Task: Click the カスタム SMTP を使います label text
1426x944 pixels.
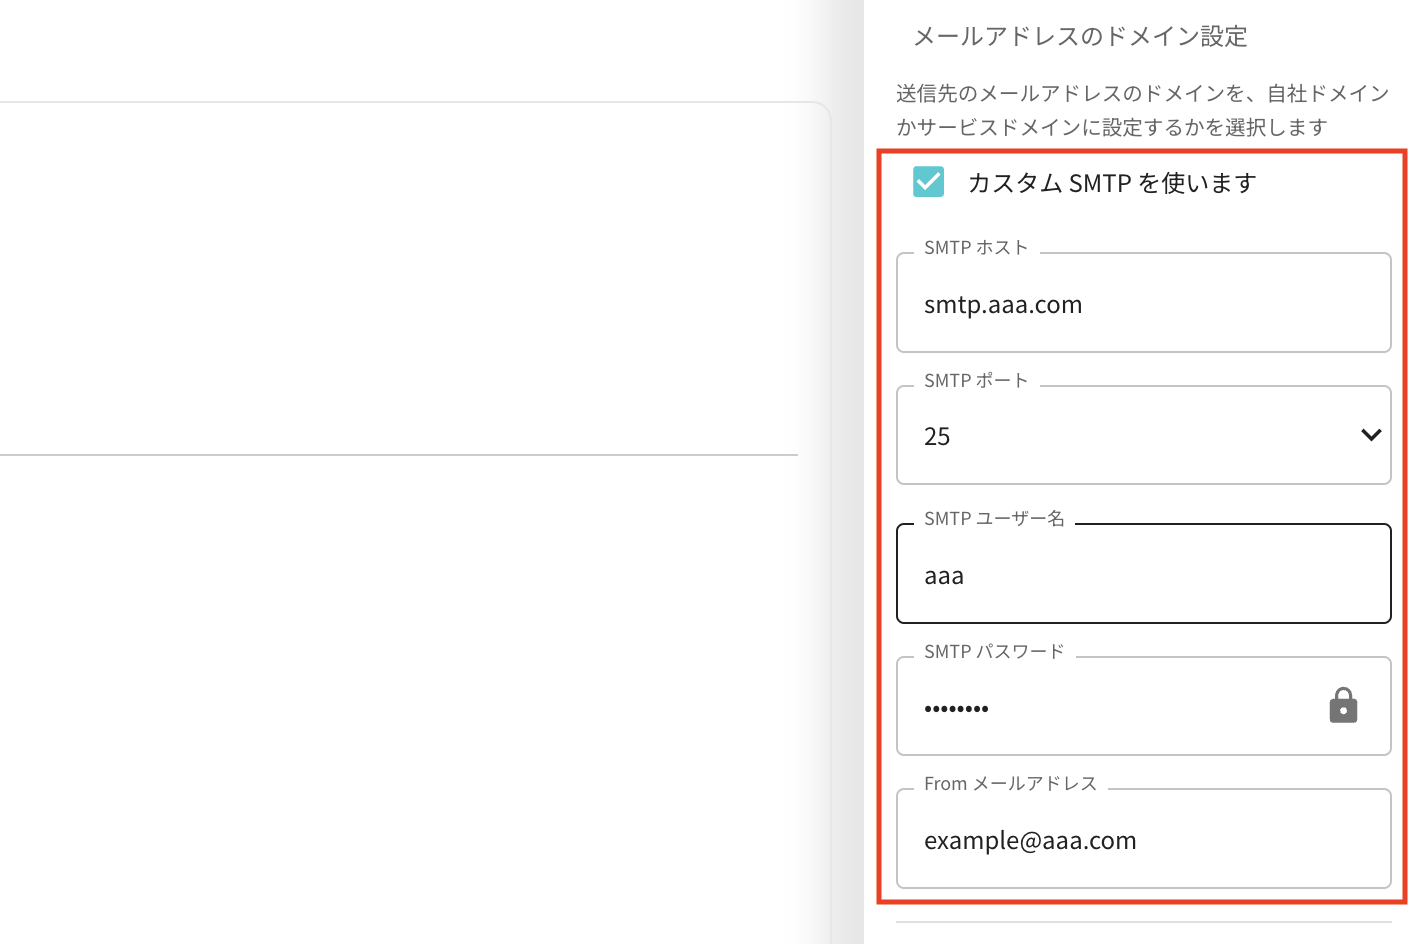Action: click(x=1112, y=183)
